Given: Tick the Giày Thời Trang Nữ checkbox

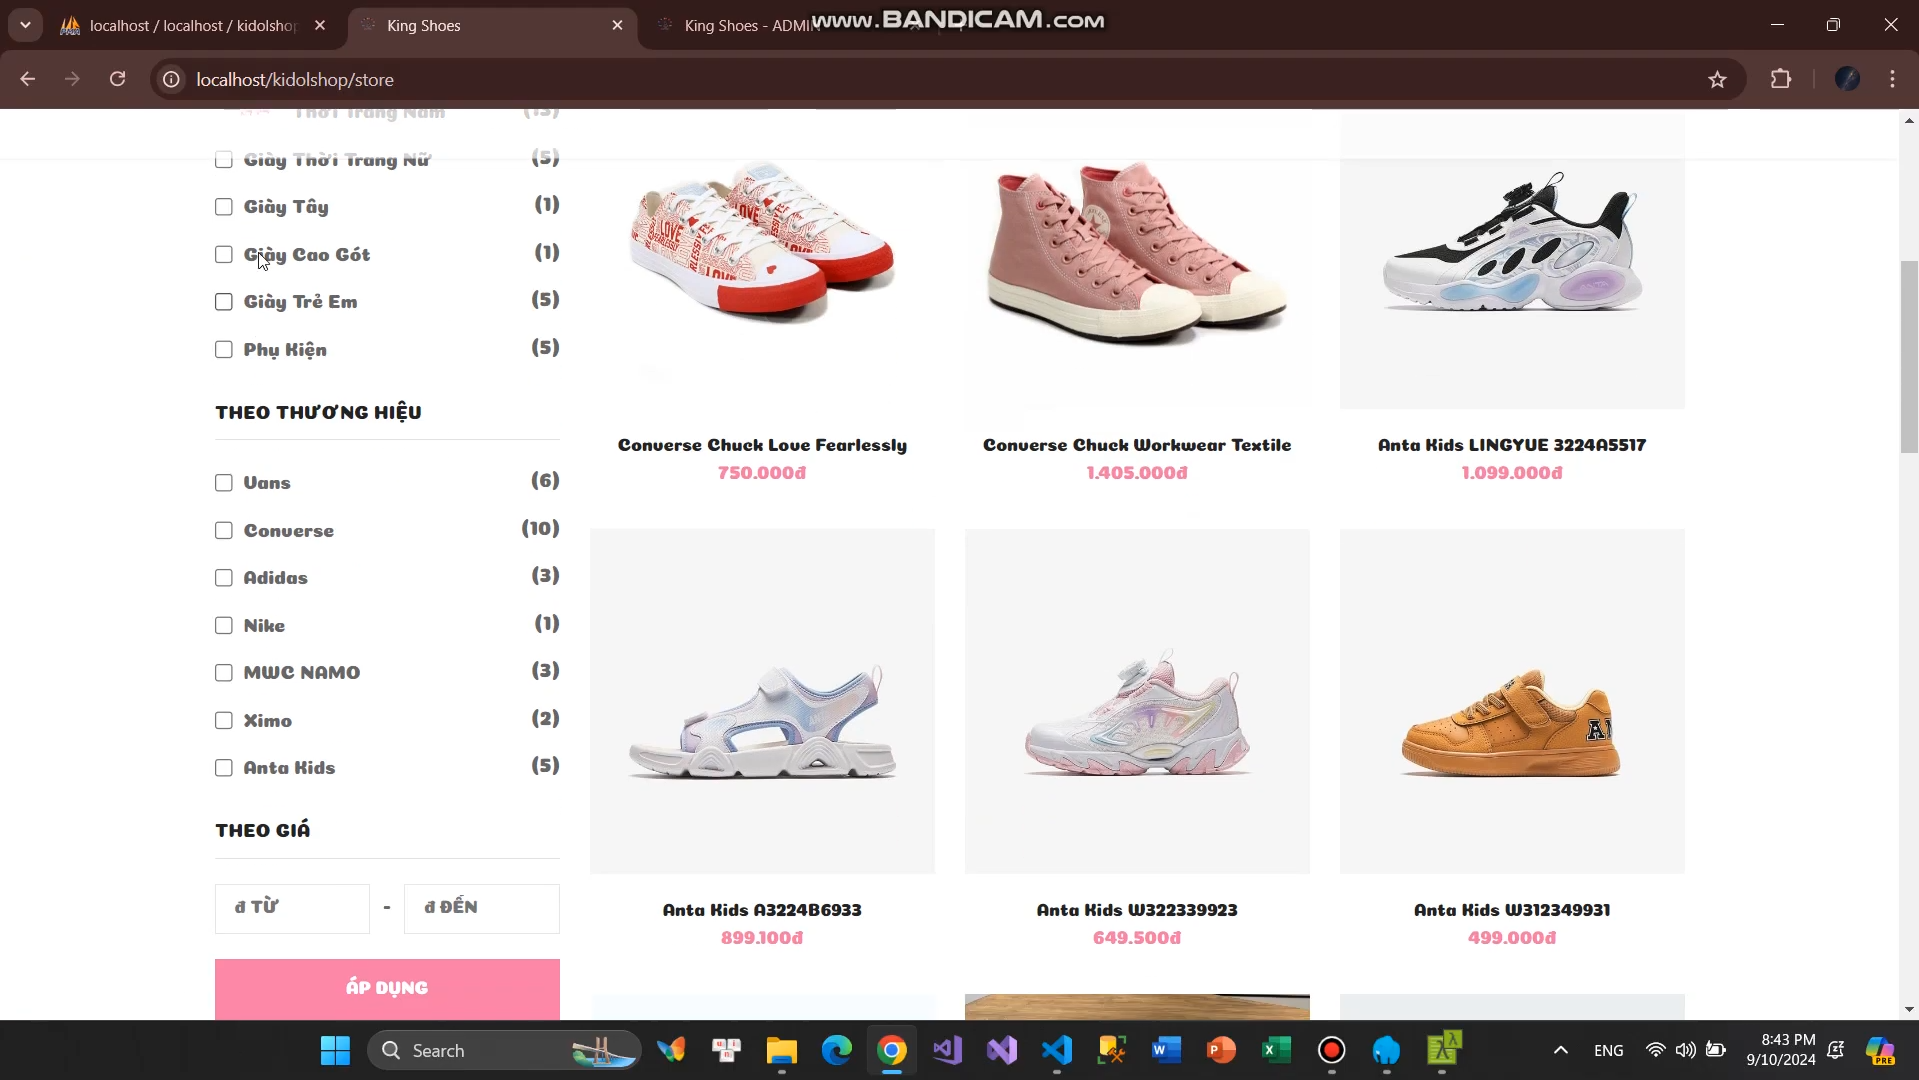Looking at the screenshot, I should (224, 160).
